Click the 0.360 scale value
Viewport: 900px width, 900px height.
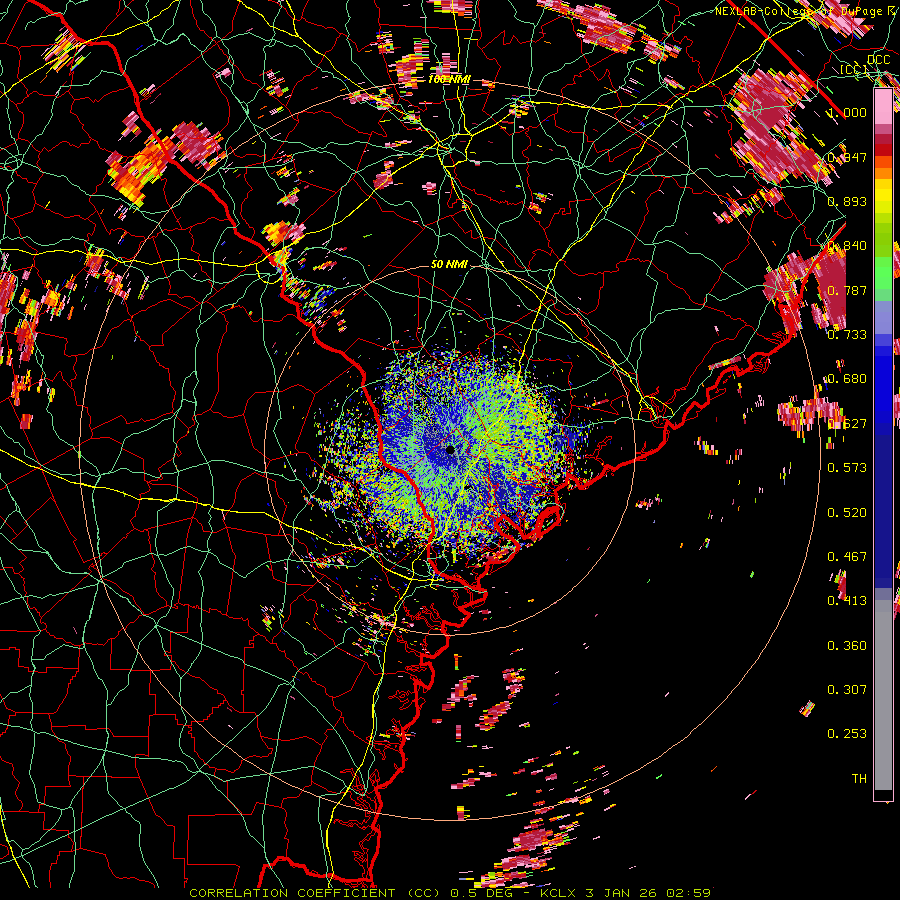click(847, 645)
